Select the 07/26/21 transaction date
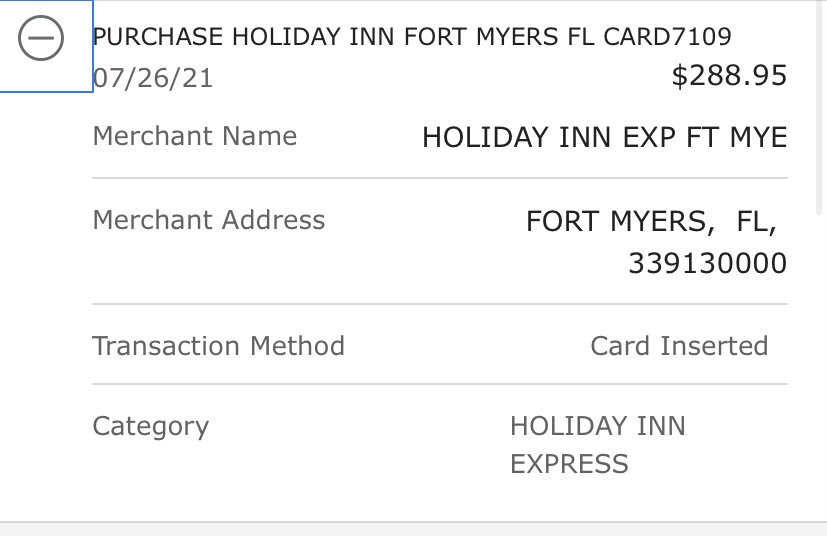This screenshot has height=536, width=827. (x=152, y=78)
